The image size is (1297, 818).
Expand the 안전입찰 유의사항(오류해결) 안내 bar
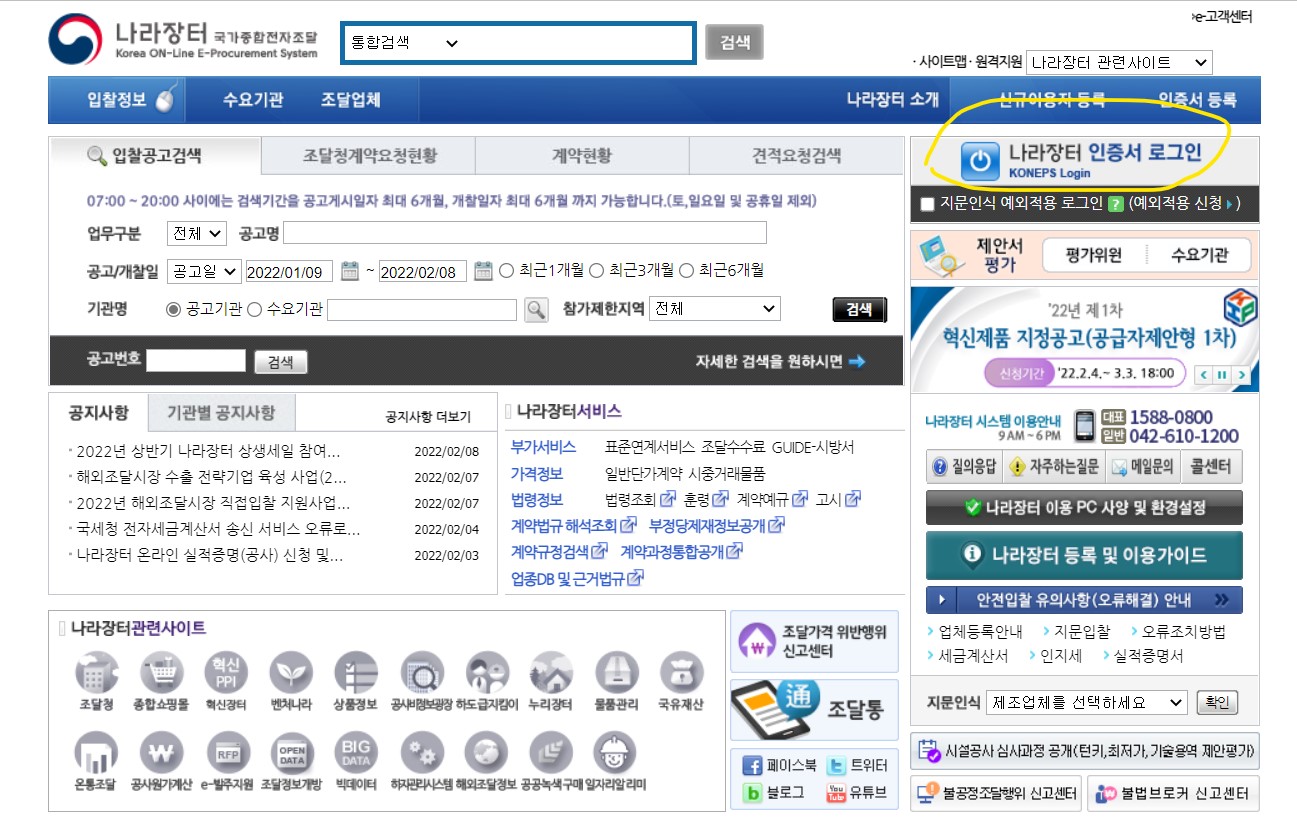click(x=1084, y=600)
